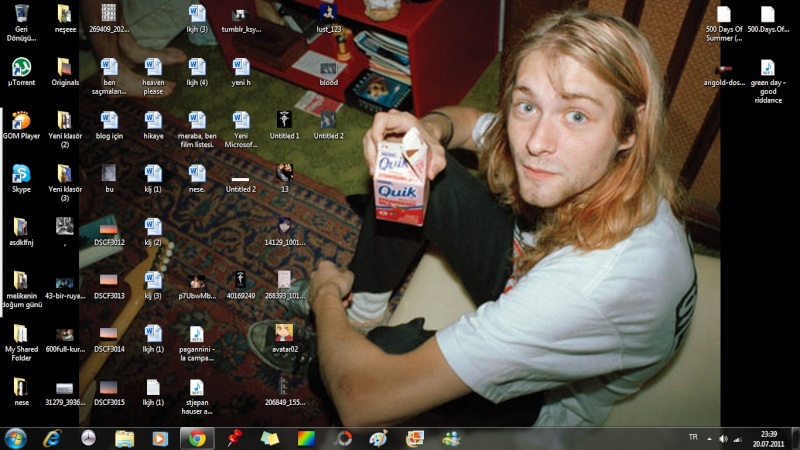Image resolution: width=800 pixels, height=450 pixels.
Task: Open melikenin doğum günü folder
Action: 21,289
